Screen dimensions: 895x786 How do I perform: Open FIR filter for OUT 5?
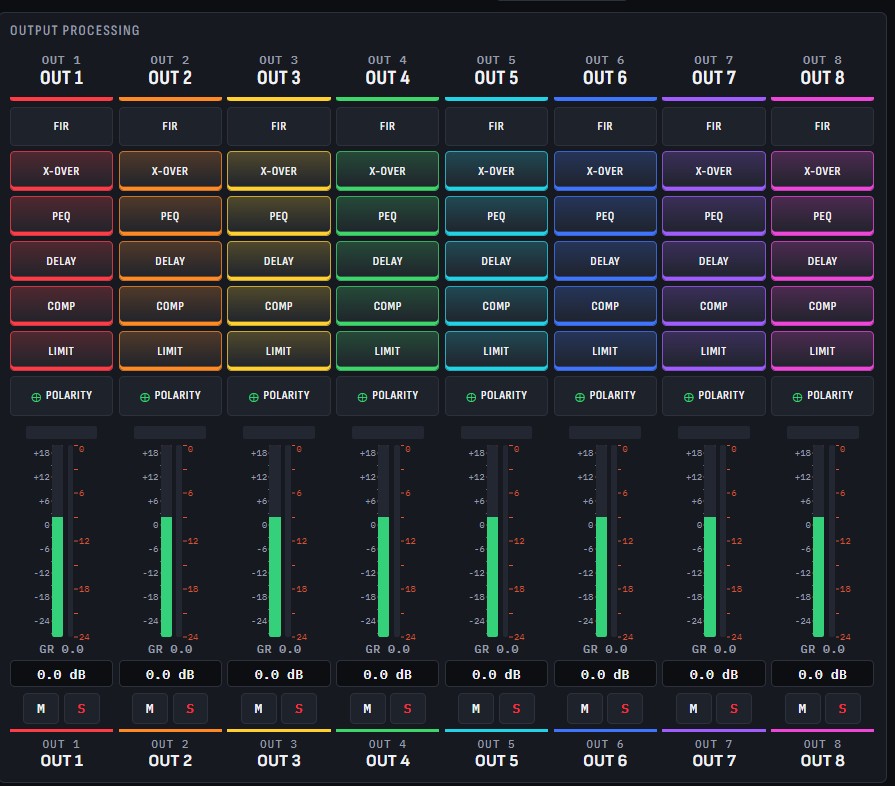pos(496,126)
